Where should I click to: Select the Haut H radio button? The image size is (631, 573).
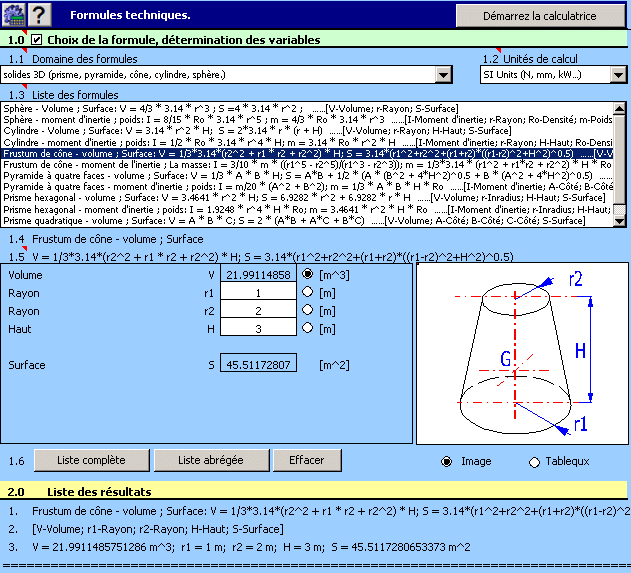[x=307, y=328]
